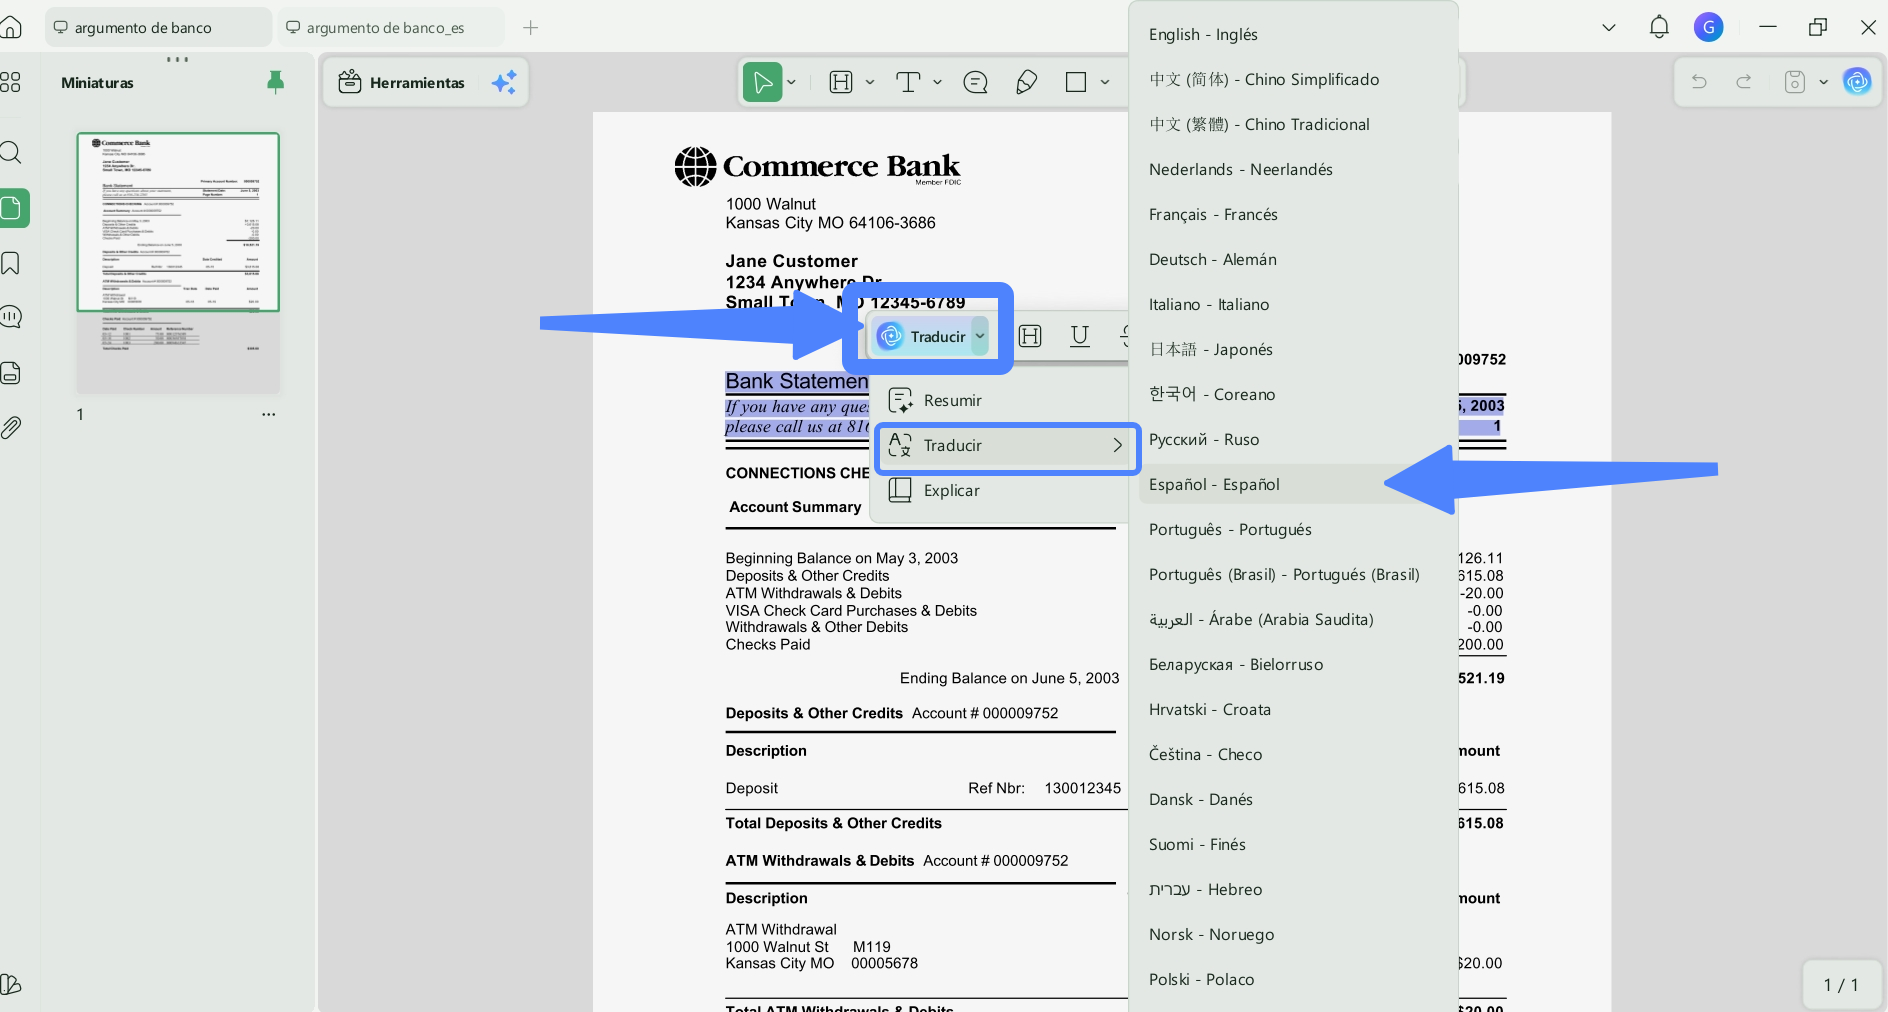Open the Herramientas tools button
This screenshot has width=1888, height=1012.
pos(402,82)
